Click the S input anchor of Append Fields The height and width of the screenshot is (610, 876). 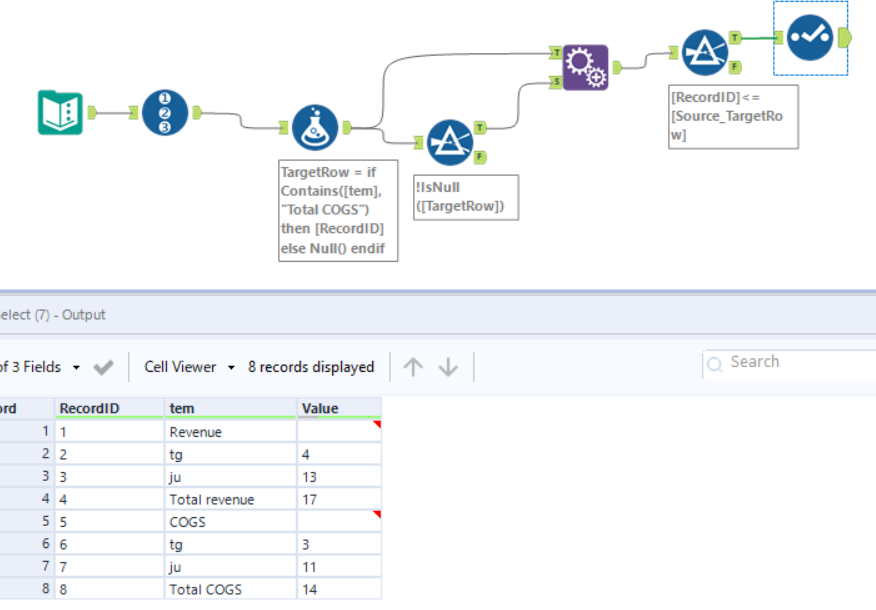[x=555, y=83]
